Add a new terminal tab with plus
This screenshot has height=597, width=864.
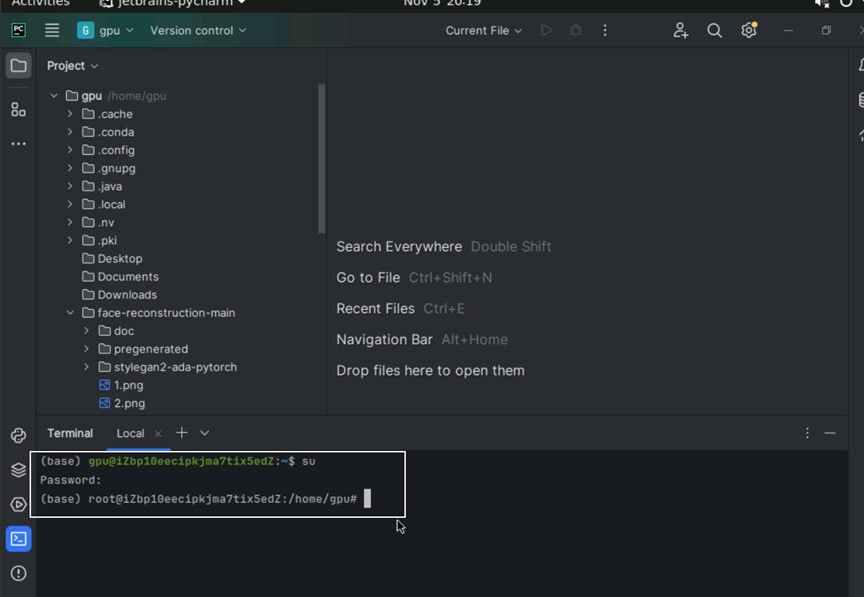tap(181, 433)
